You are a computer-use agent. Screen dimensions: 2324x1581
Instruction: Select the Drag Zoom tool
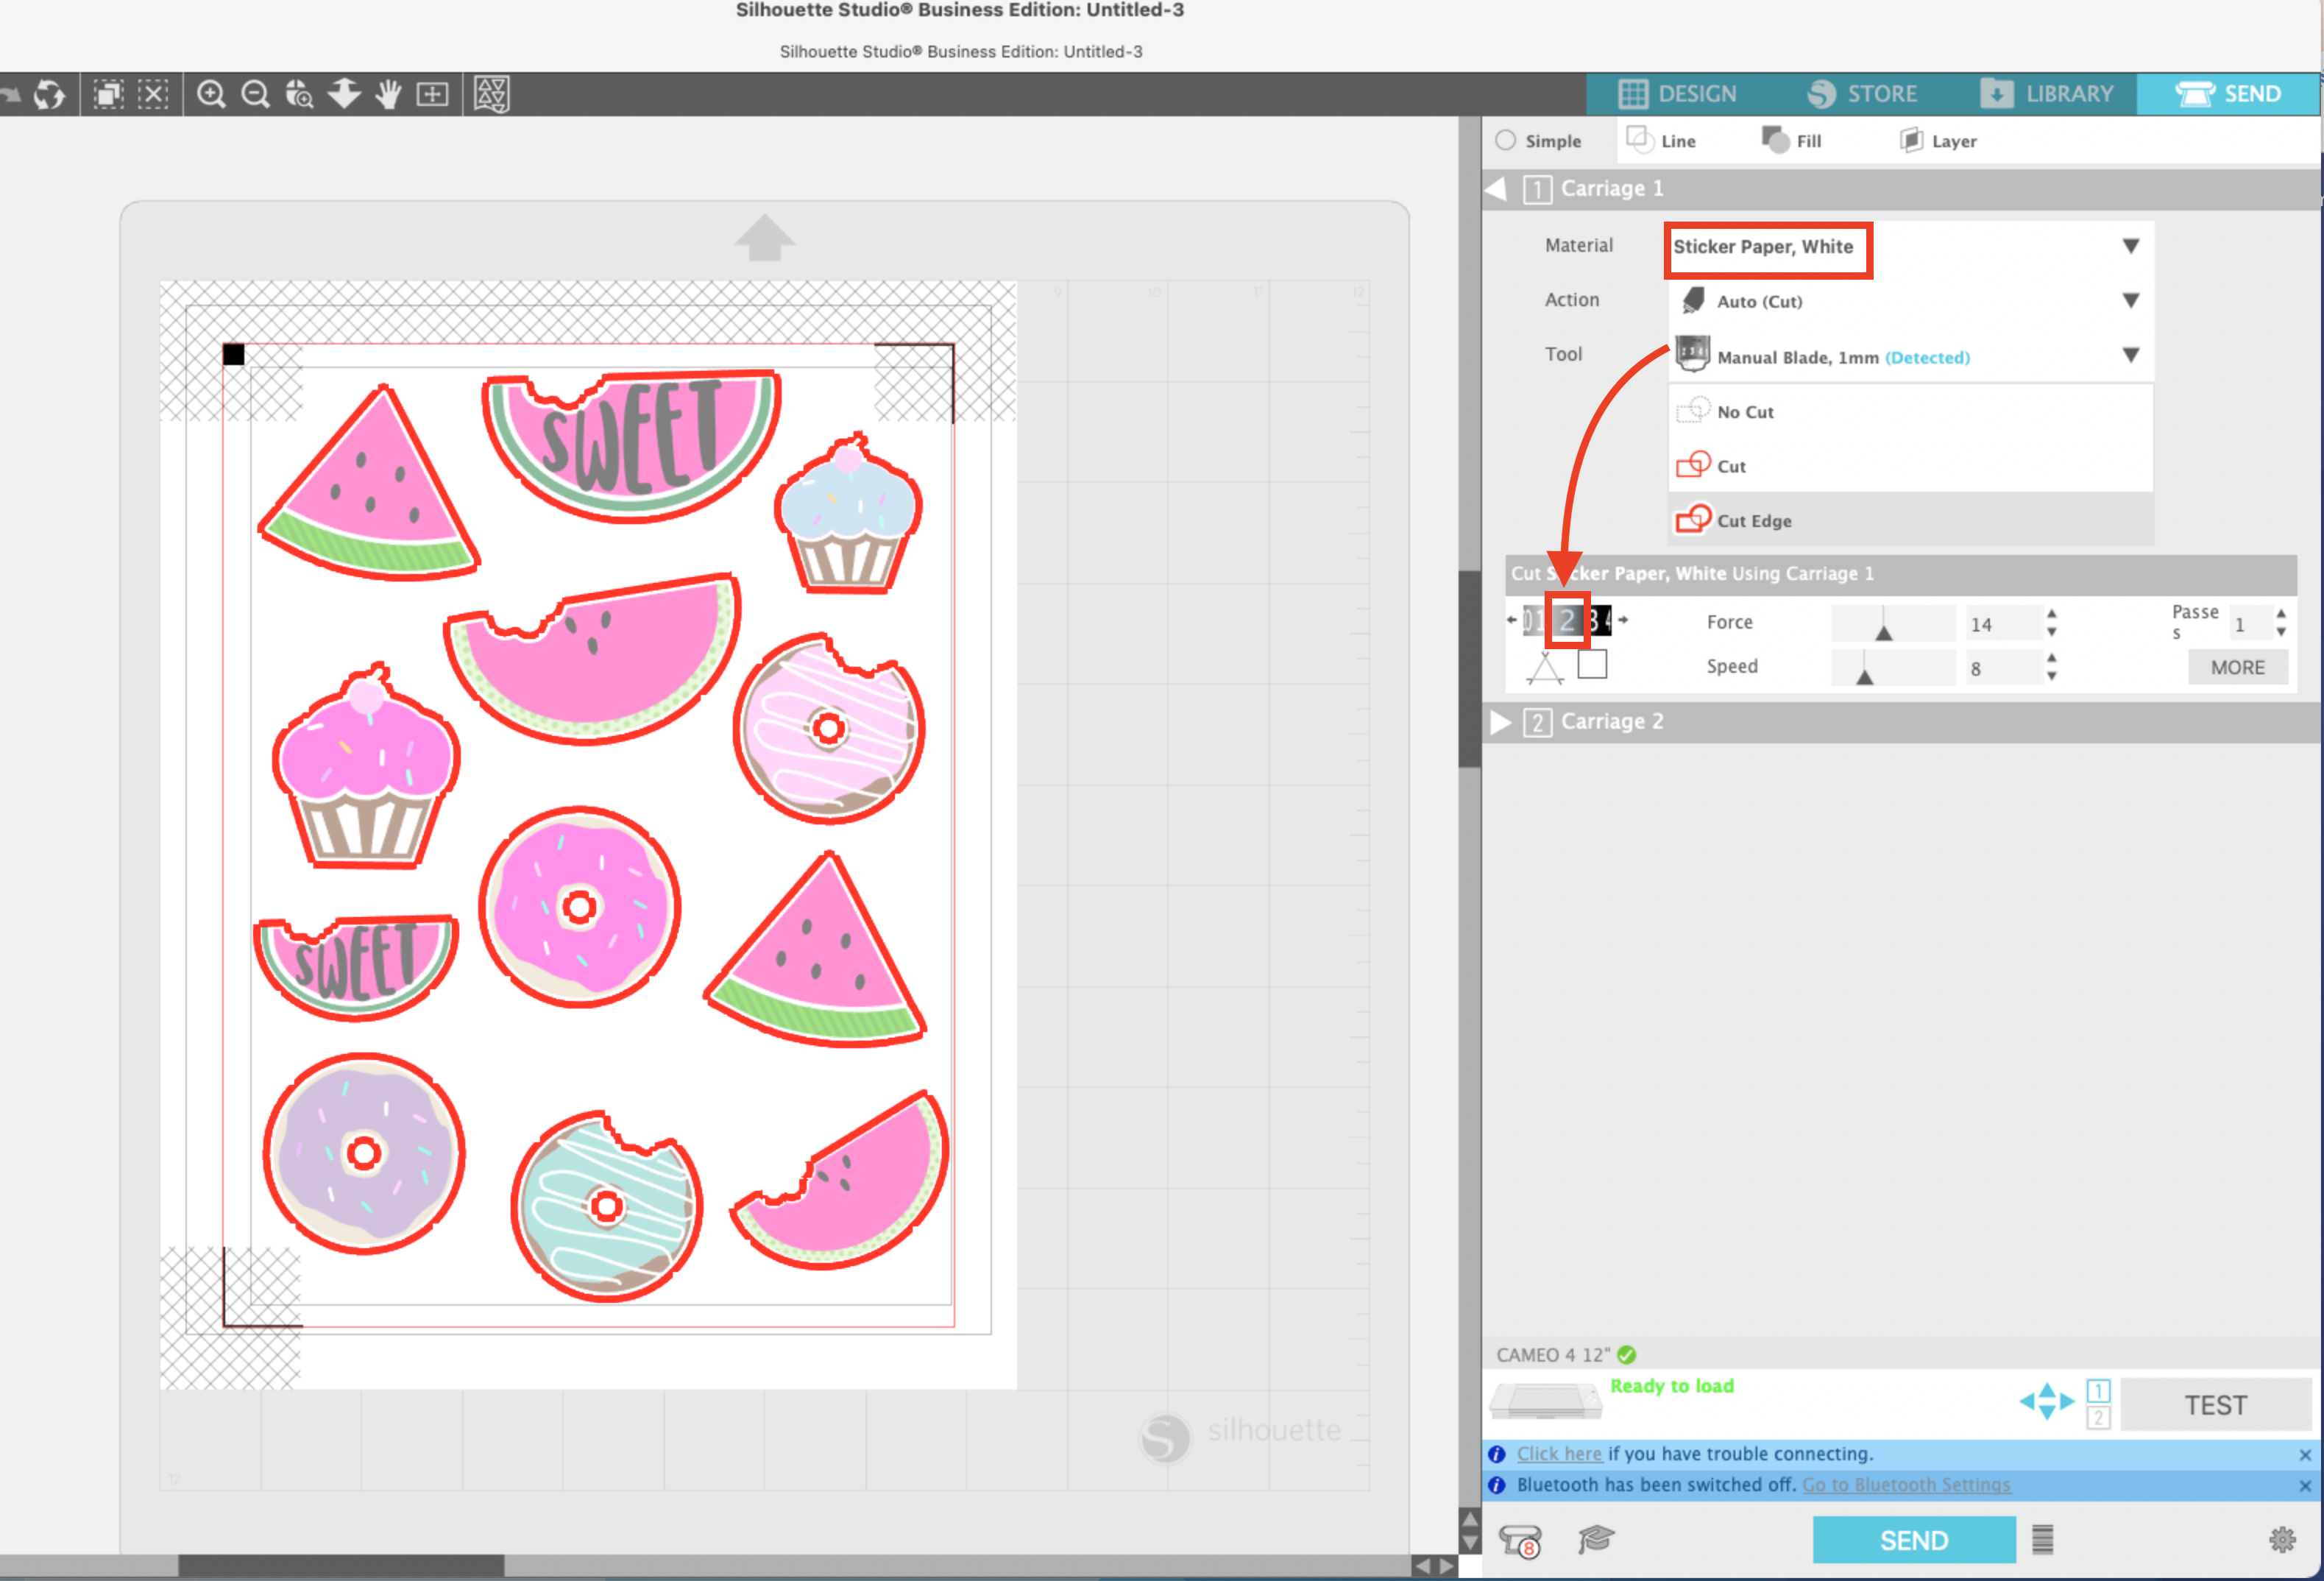pos(299,95)
